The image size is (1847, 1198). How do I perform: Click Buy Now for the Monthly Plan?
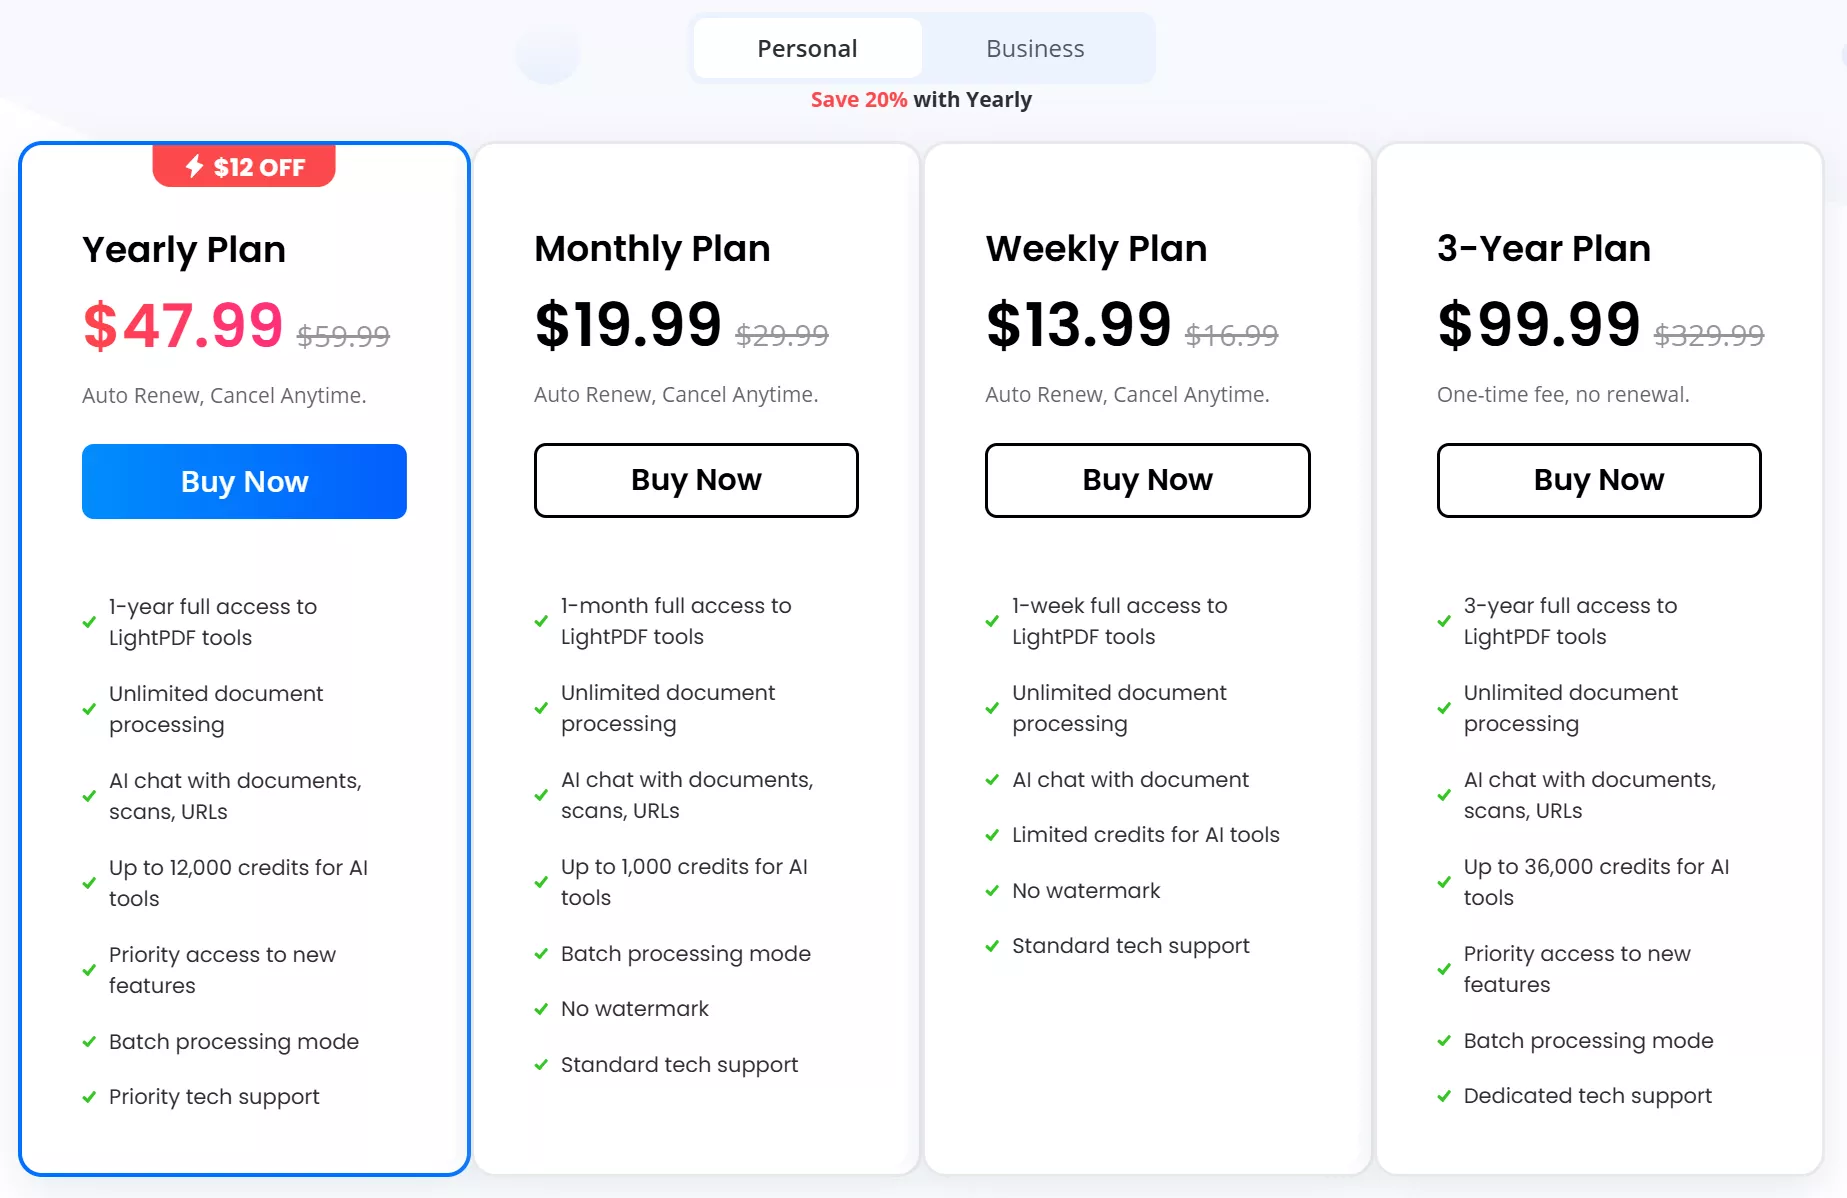click(x=696, y=481)
